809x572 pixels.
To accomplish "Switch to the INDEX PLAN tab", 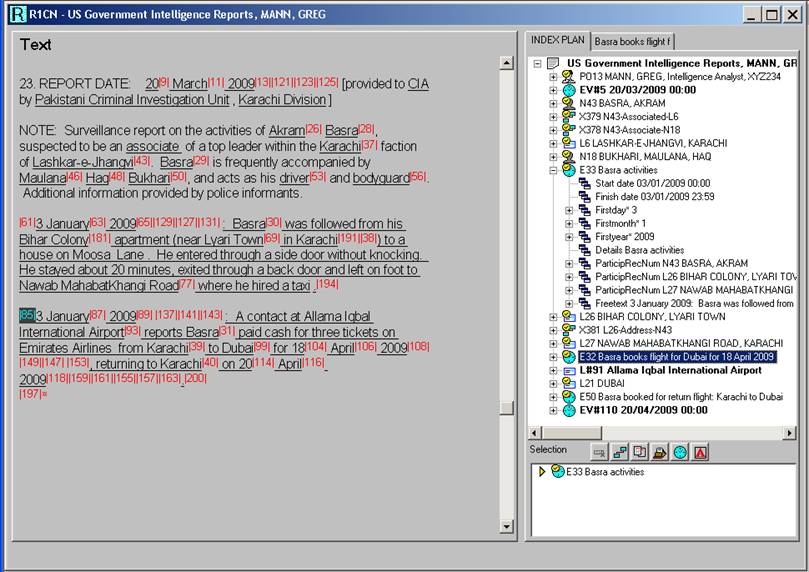I will (x=558, y=40).
